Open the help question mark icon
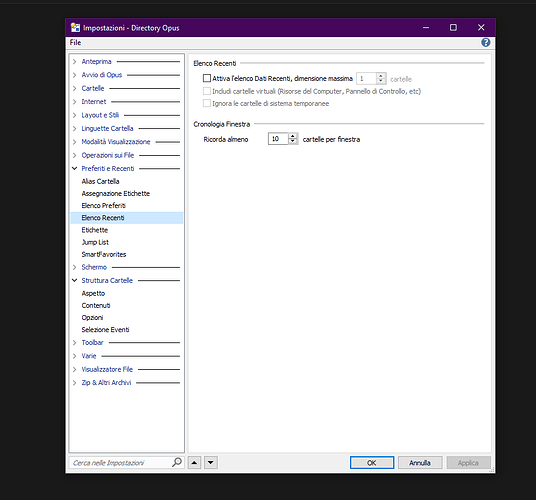 click(x=485, y=42)
